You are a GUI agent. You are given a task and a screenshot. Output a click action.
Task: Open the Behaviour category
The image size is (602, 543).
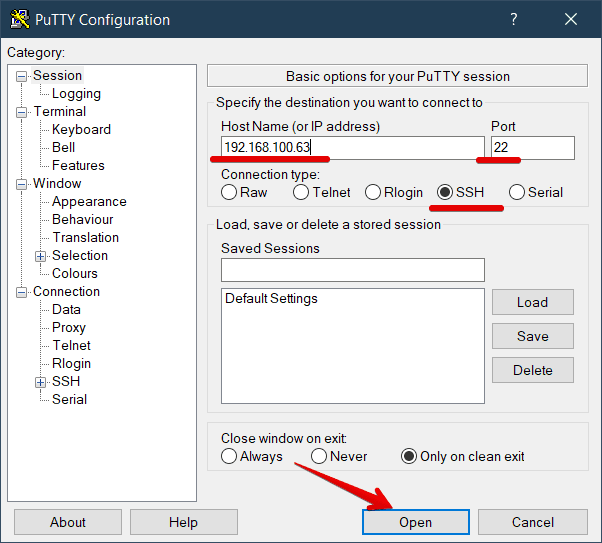[x=83, y=220]
